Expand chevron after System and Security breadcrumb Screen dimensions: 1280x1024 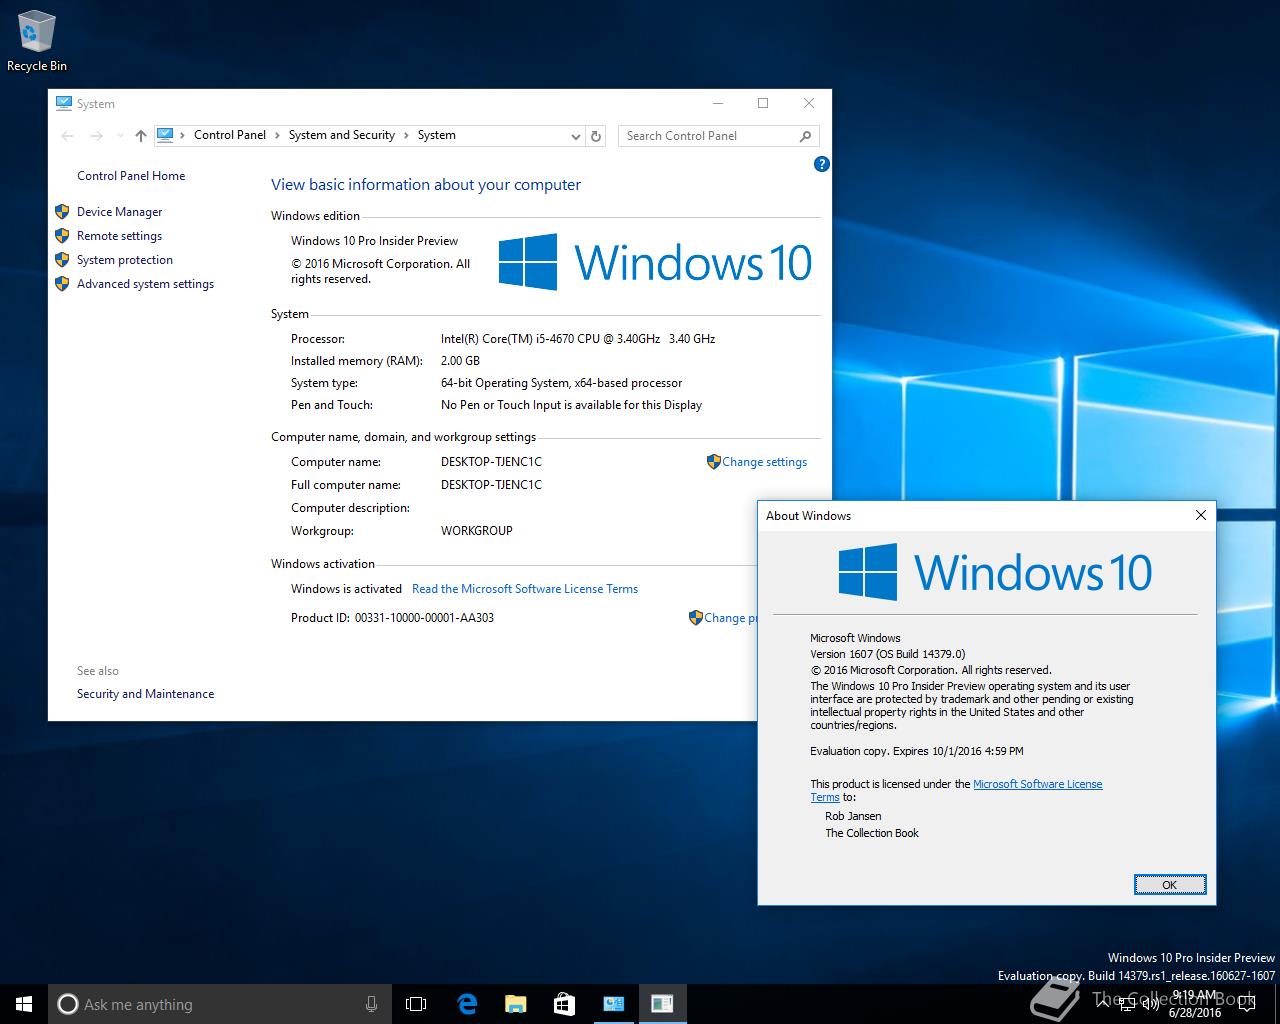click(406, 135)
